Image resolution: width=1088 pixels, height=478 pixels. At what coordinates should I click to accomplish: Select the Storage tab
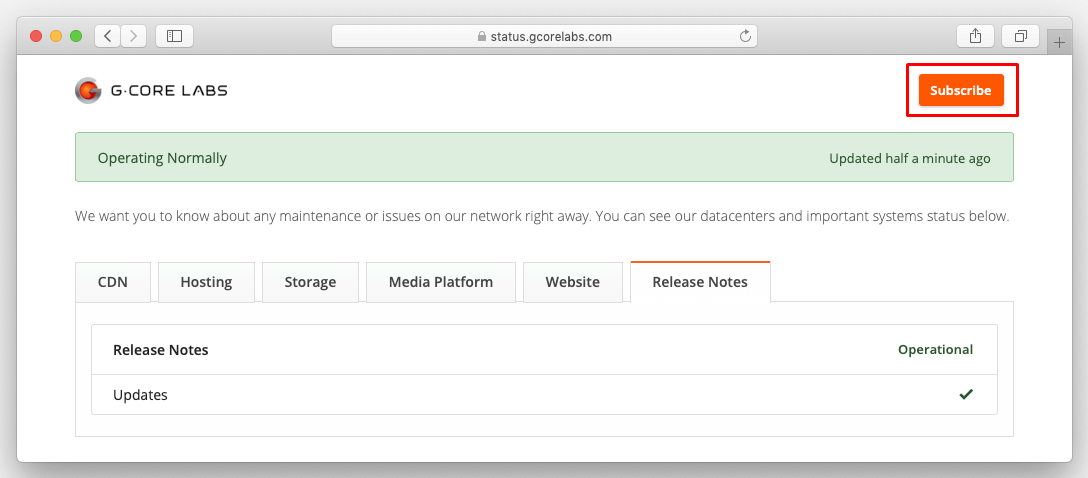click(x=310, y=282)
